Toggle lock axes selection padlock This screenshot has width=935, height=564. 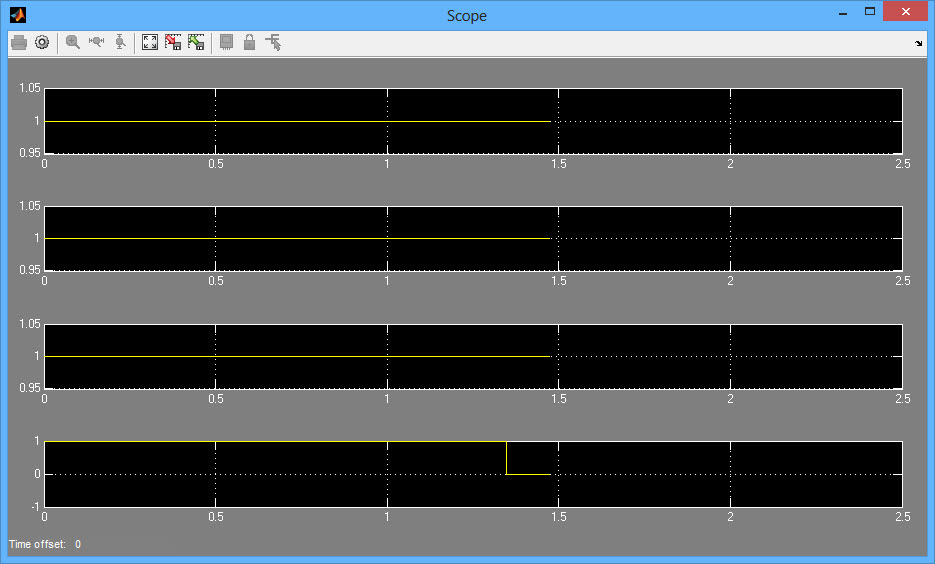point(249,42)
